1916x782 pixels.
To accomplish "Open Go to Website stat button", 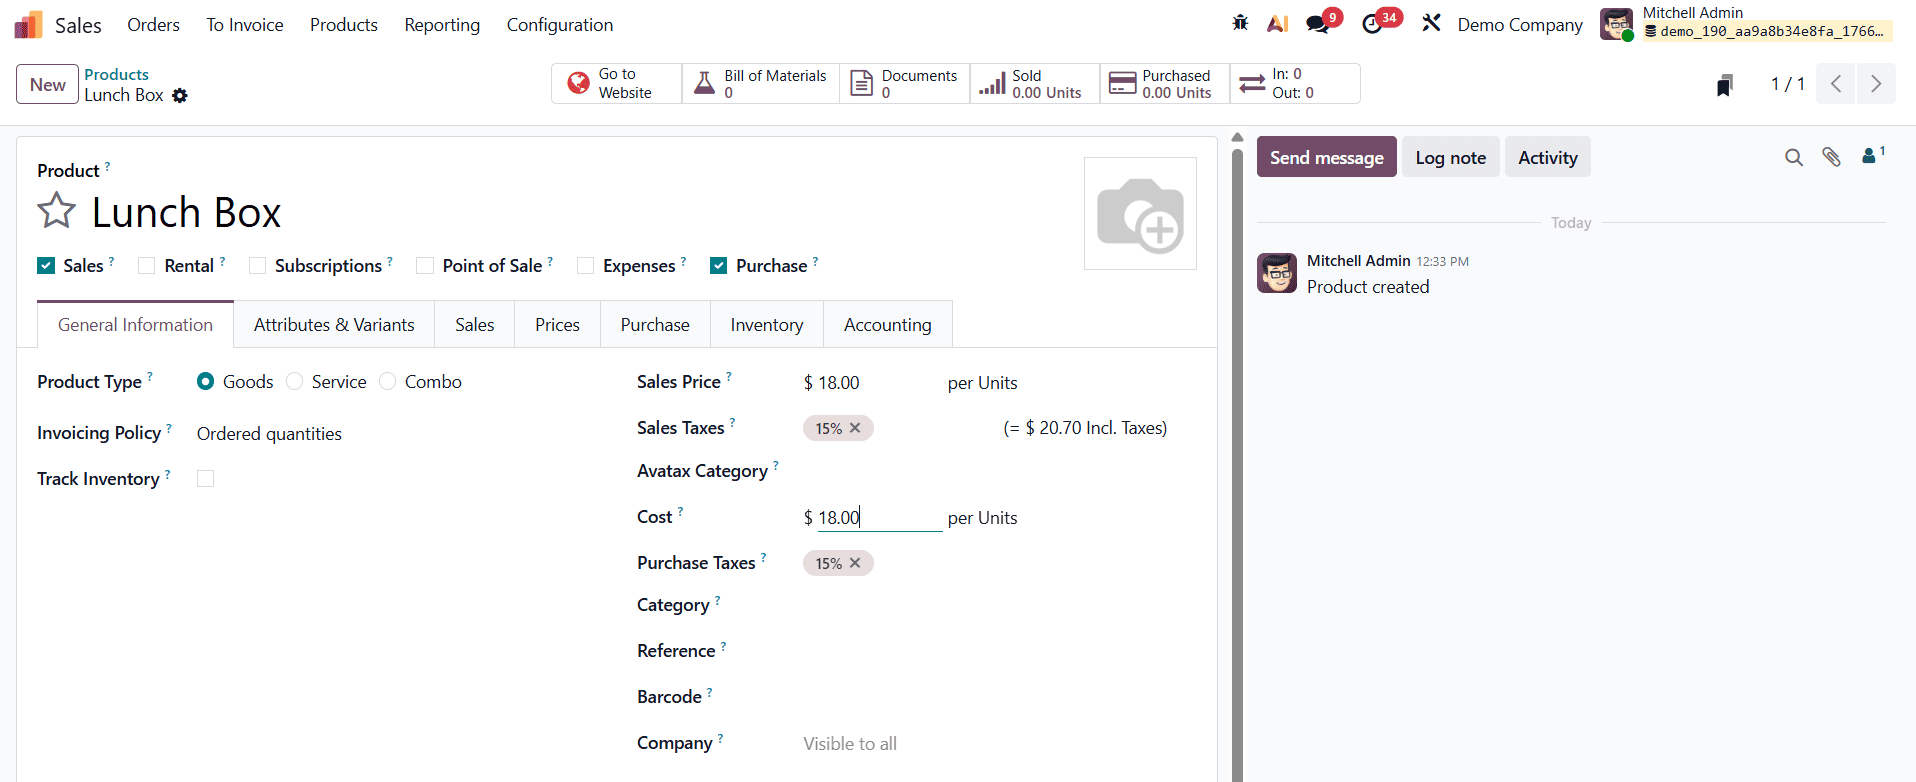I will pos(617,84).
